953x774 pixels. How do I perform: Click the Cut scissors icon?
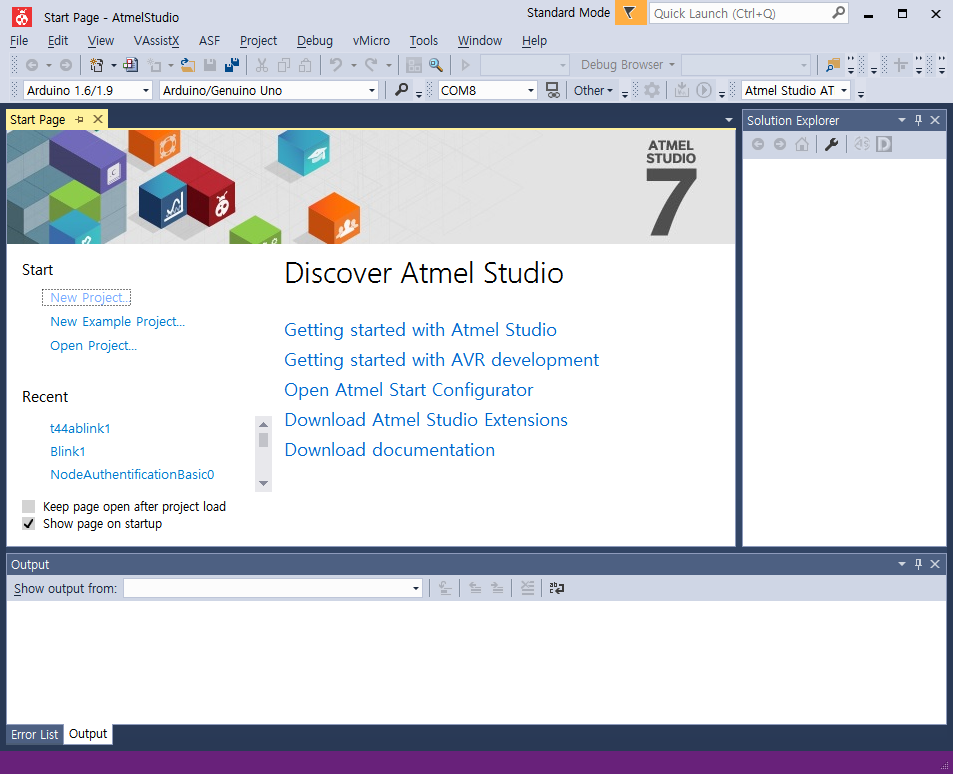262,65
